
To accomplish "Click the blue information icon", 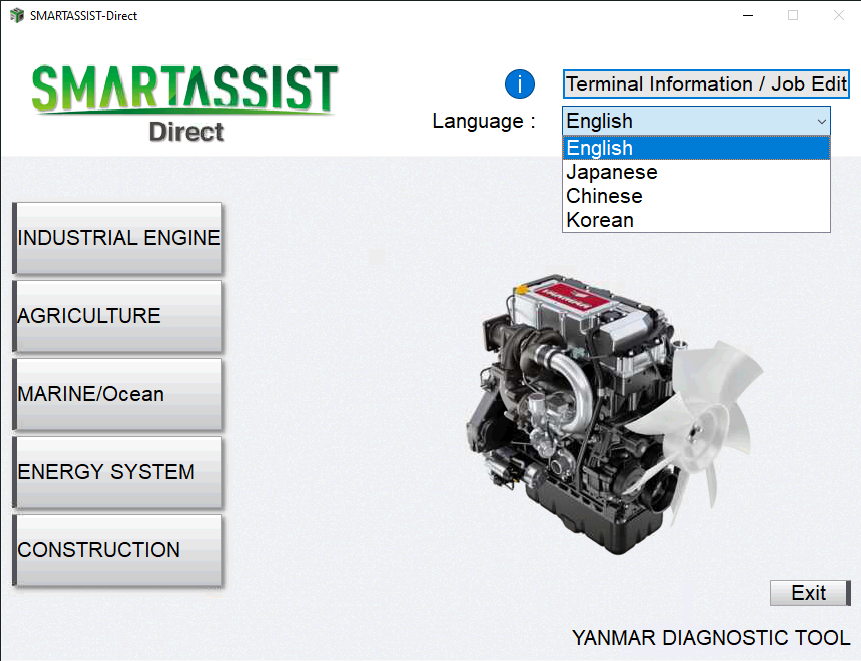I will (x=520, y=84).
